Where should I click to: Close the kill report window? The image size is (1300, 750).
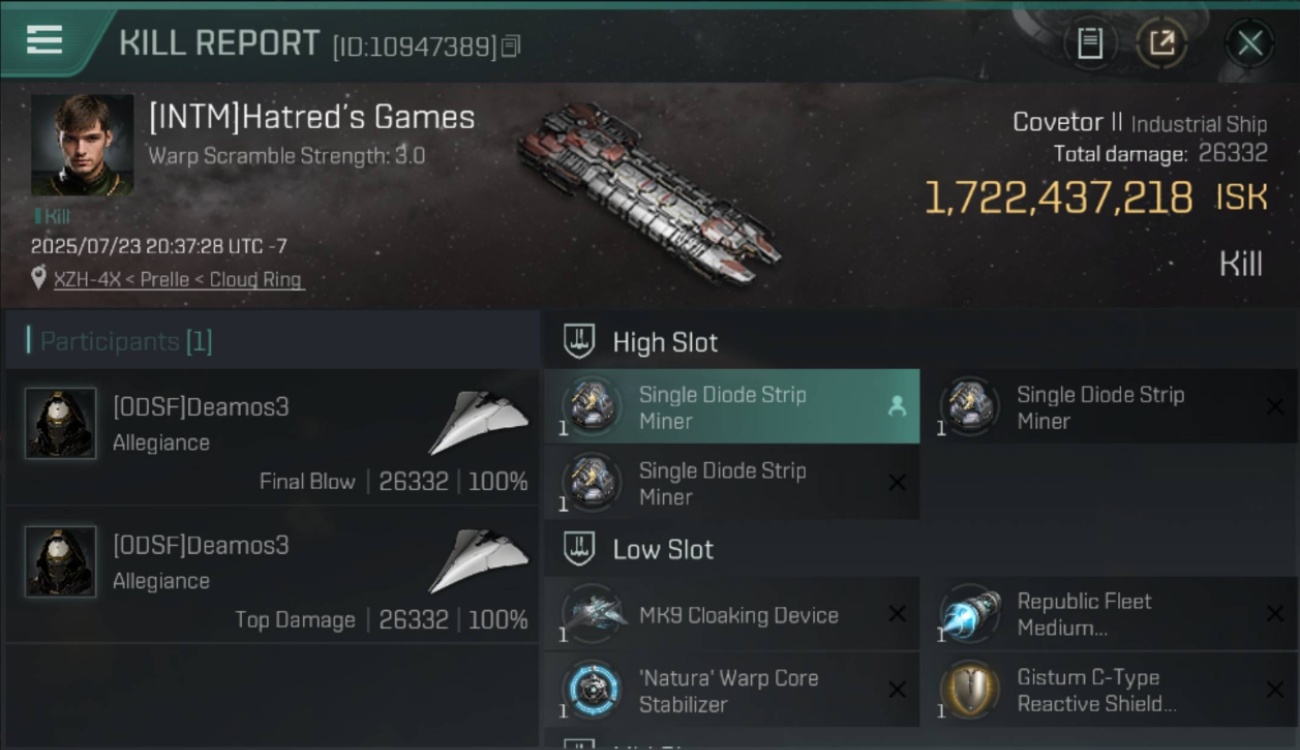(1249, 43)
